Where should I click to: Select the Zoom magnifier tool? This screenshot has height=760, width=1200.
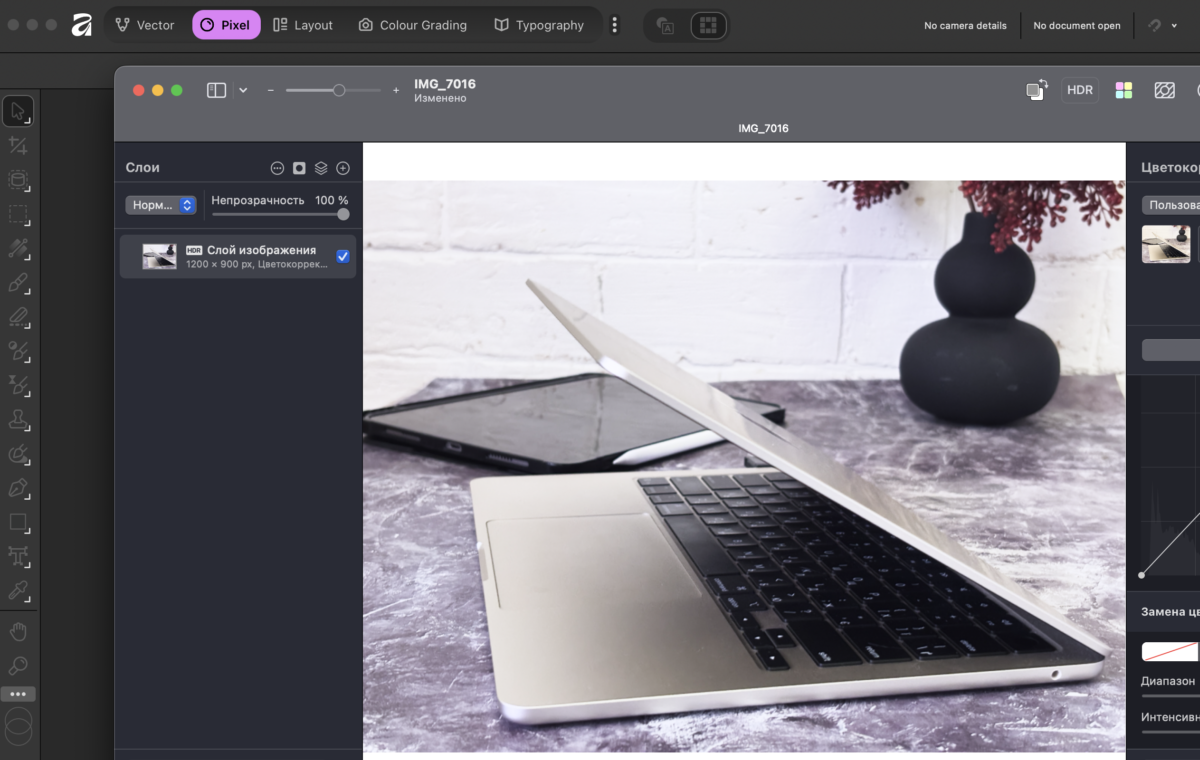click(18, 665)
